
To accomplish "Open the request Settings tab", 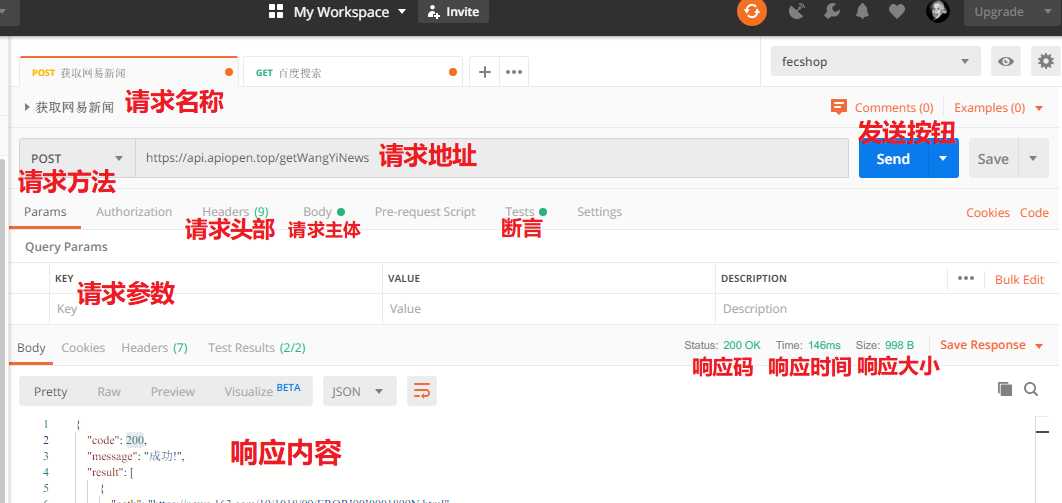I will pos(599,212).
